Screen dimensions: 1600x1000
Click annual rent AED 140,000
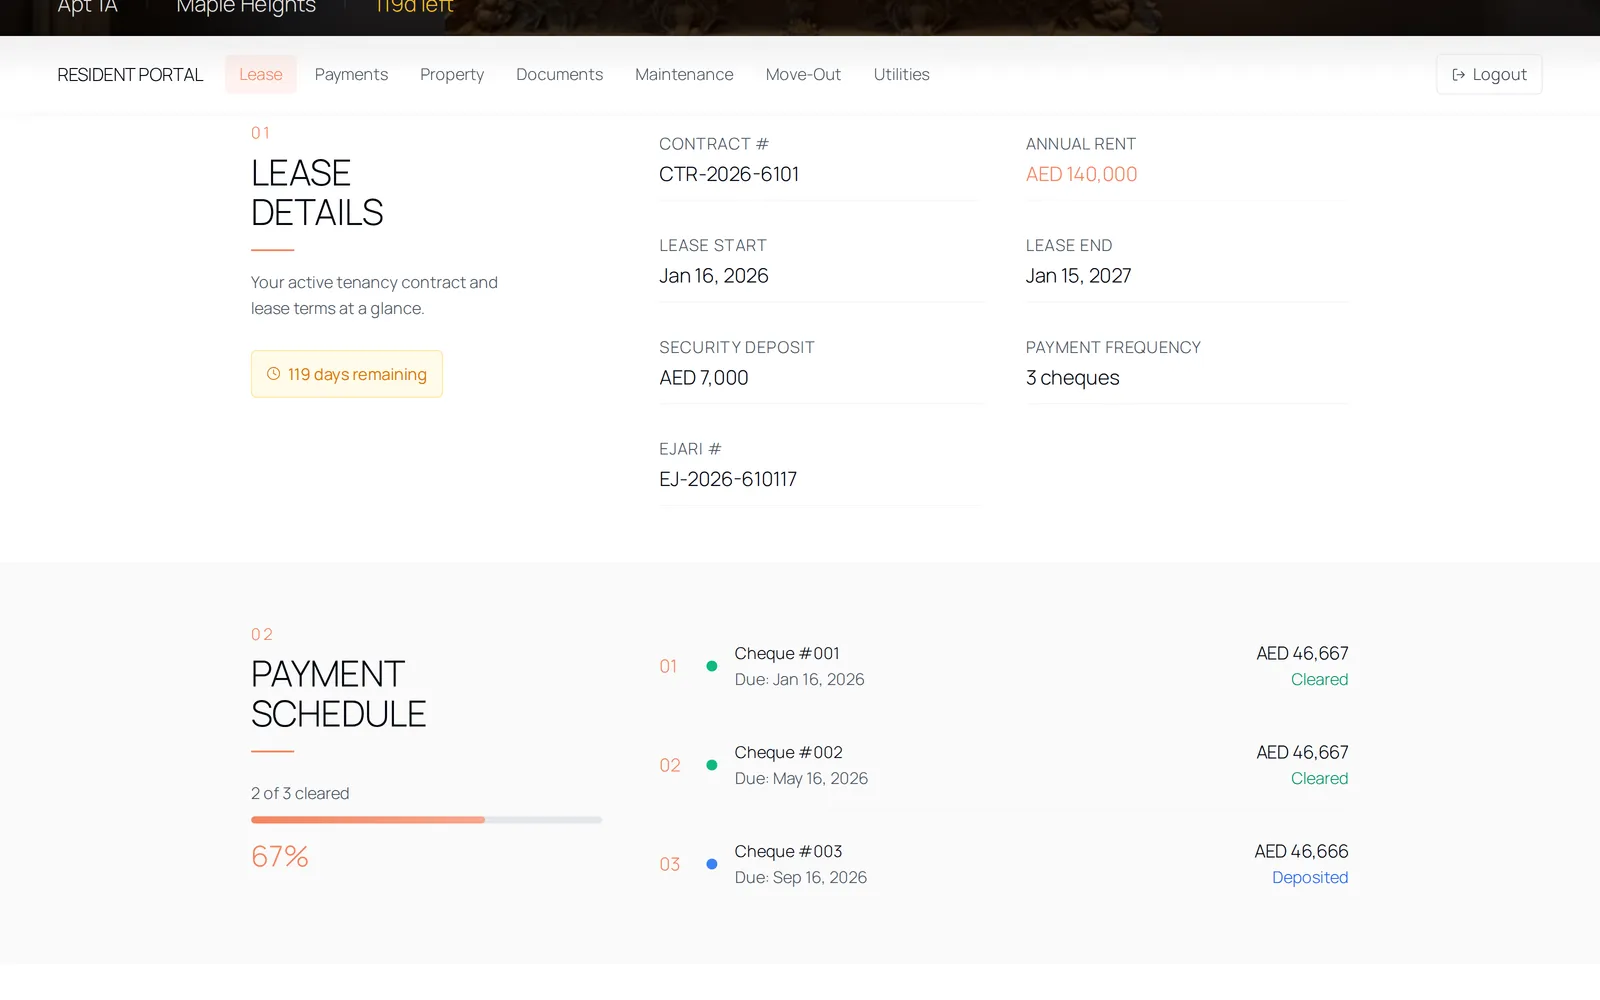[1082, 174]
